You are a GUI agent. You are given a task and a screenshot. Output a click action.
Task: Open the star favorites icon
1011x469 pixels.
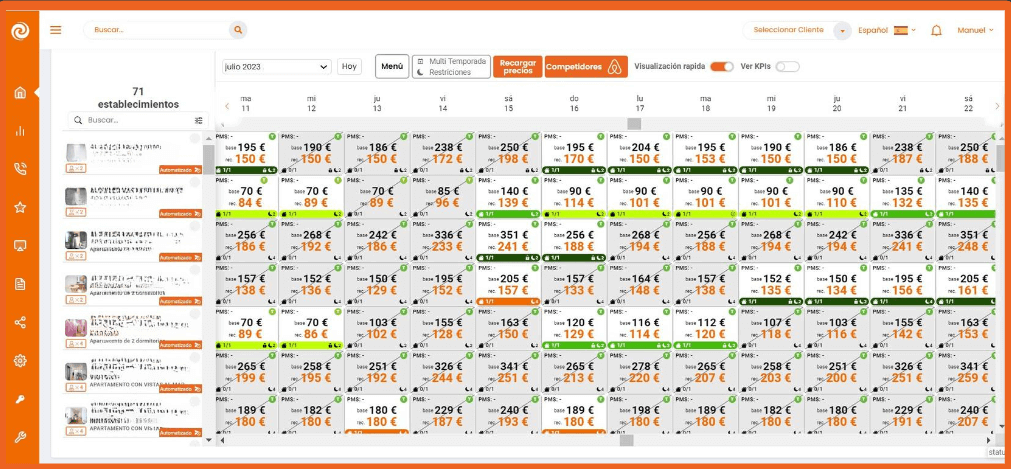click(x=20, y=207)
